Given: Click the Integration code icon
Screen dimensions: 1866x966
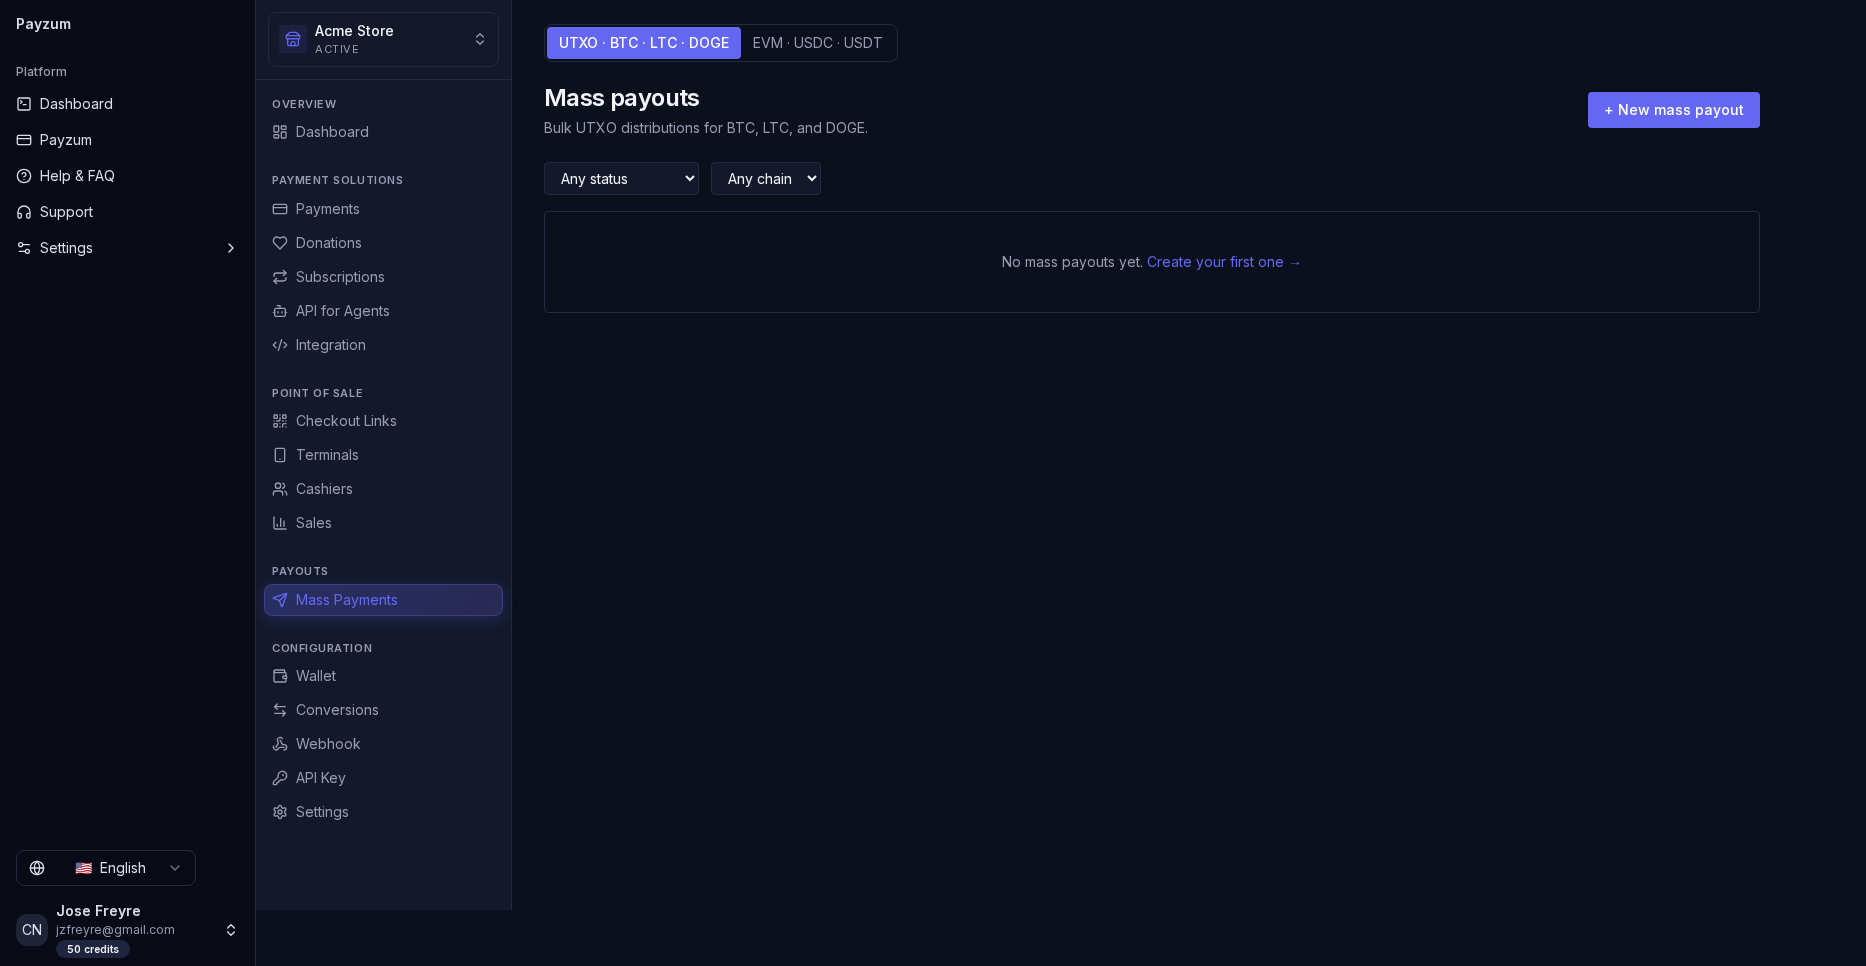Looking at the screenshot, I should tap(280, 345).
